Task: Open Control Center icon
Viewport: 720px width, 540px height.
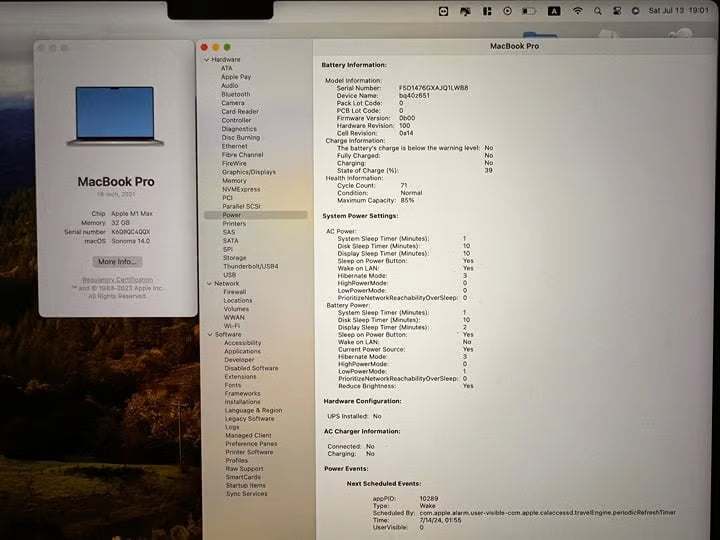Action: [x=617, y=11]
